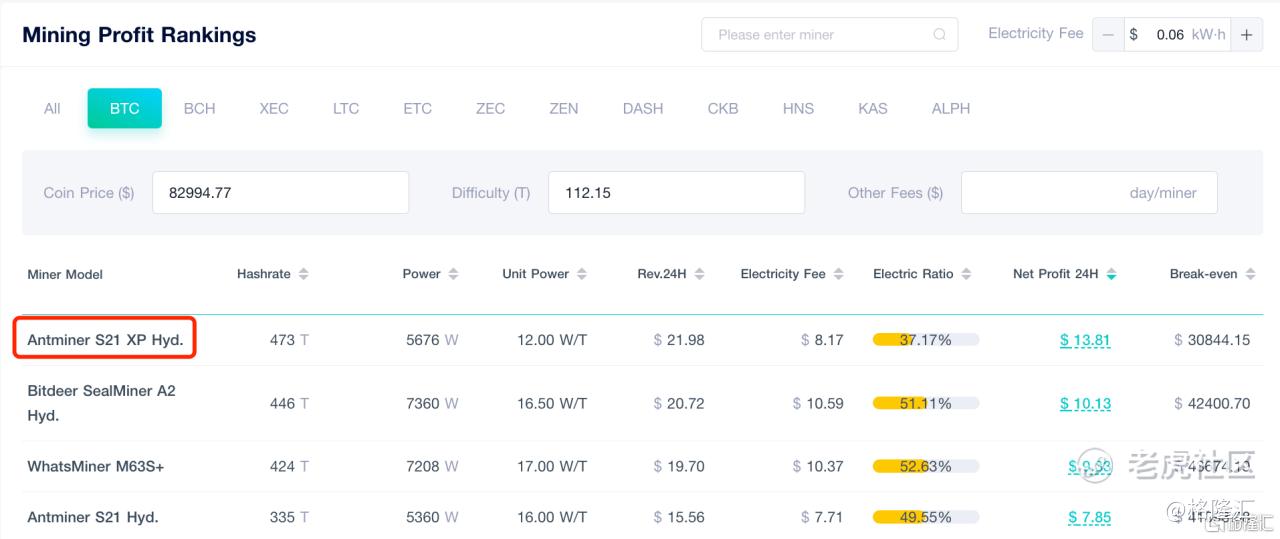This screenshot has width=1280, height=539.
Task: Sort by Electric Ratio column arrows
Action: (x=966, y=274)
